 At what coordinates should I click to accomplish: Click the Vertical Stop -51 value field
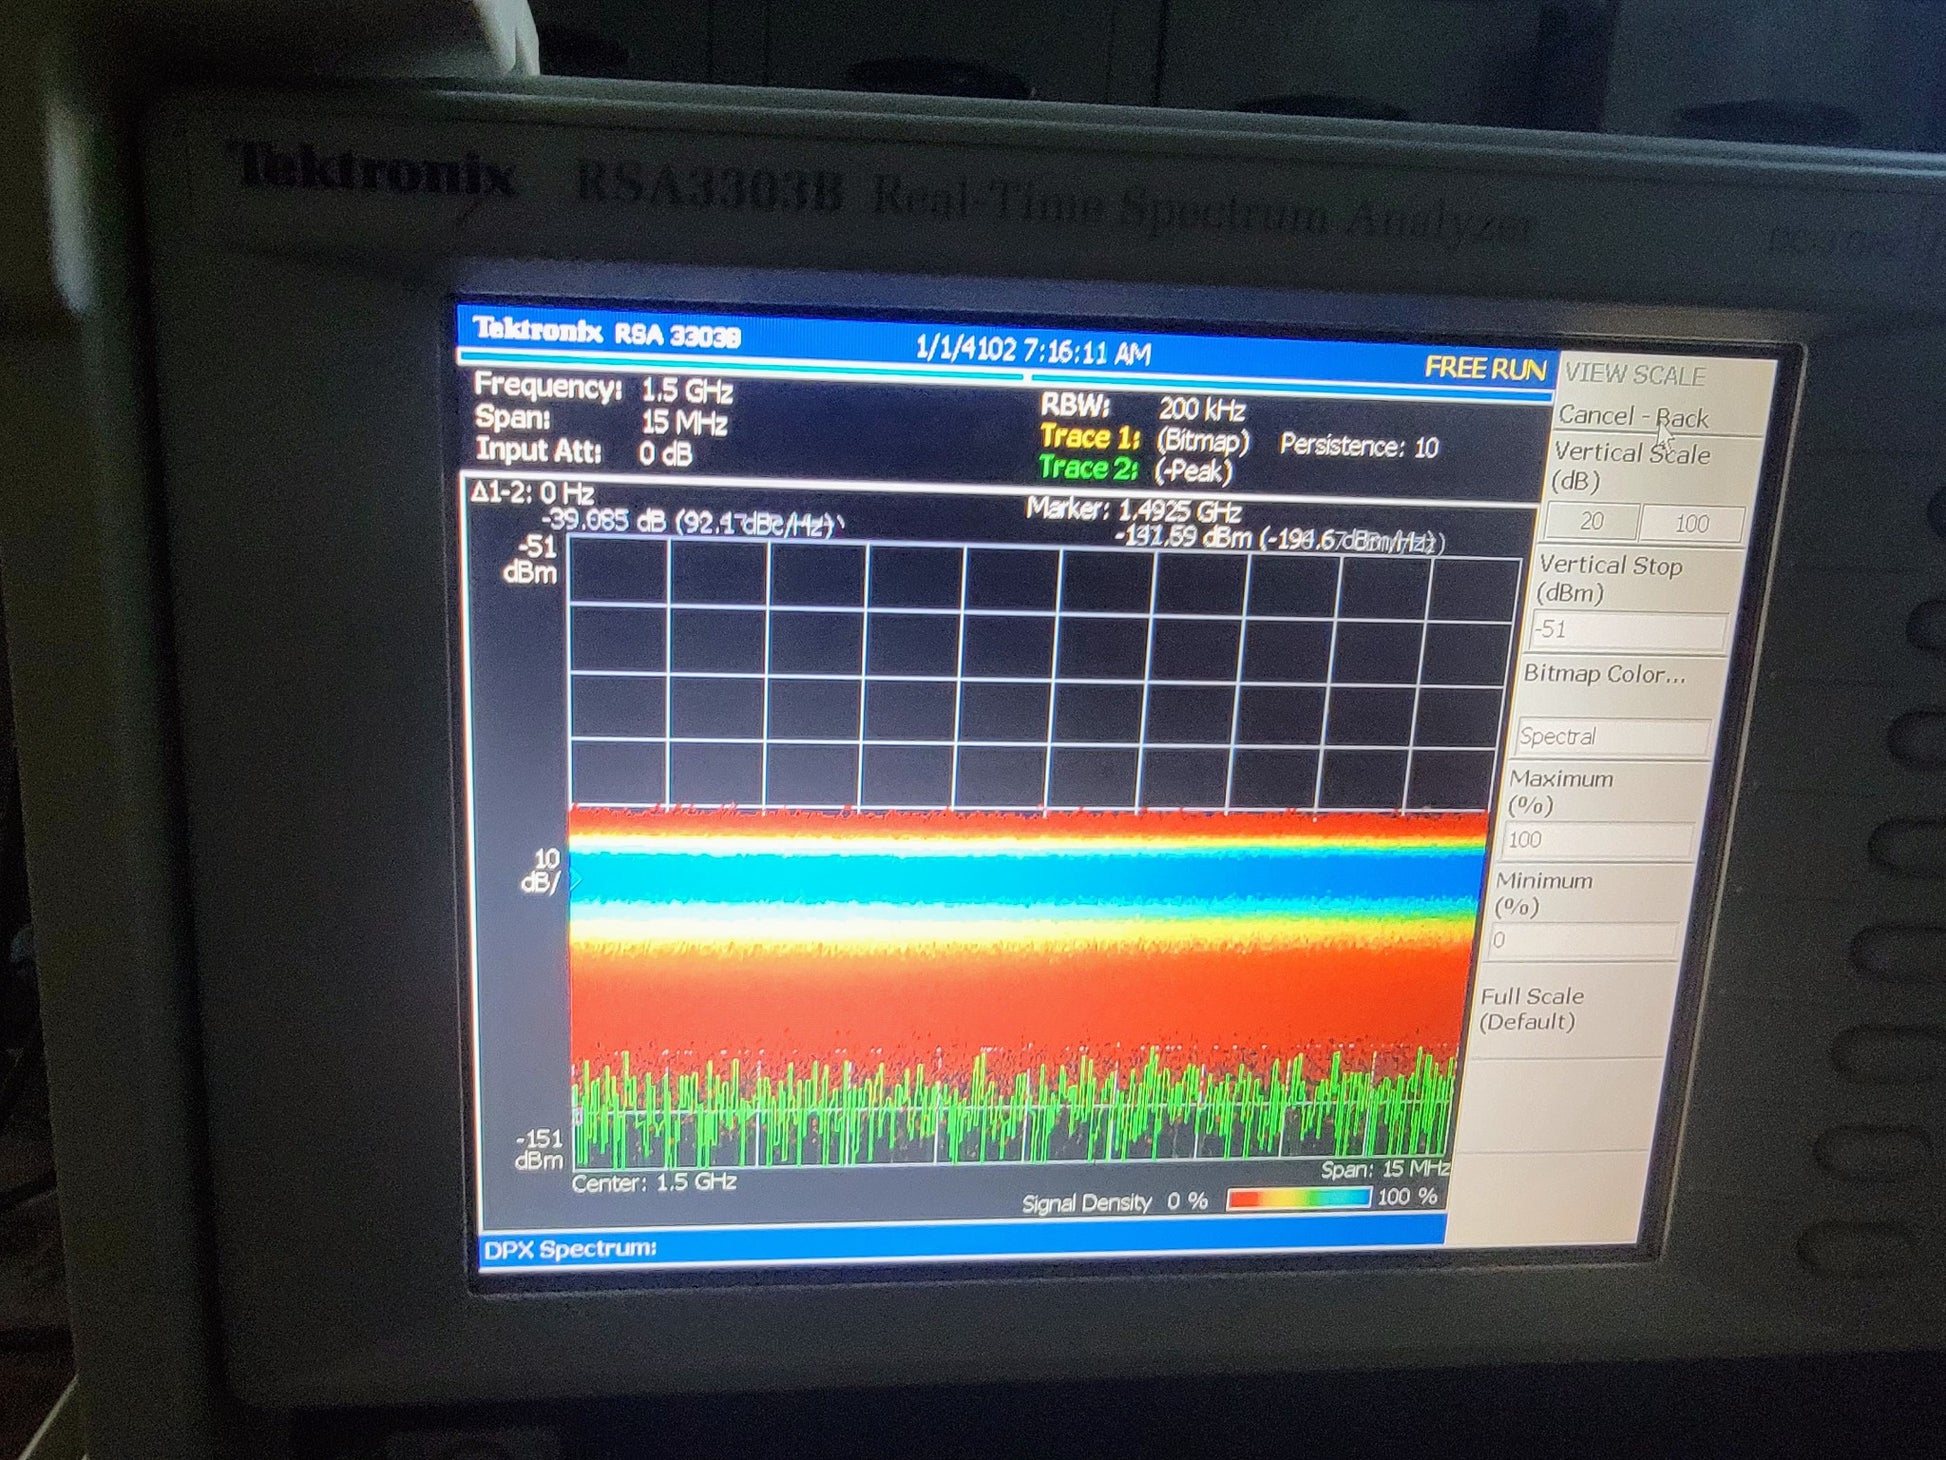pos(1628,630)
